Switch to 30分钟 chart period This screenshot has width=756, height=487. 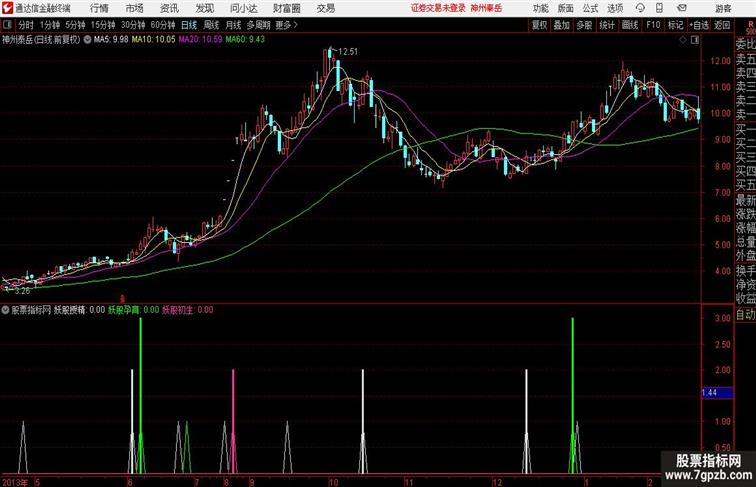133,25
